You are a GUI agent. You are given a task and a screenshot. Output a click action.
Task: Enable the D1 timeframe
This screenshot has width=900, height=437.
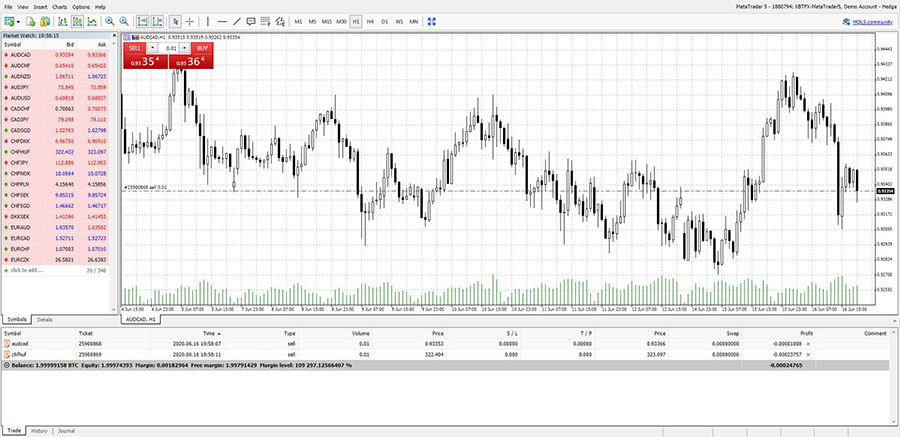[x=385, y=21]
